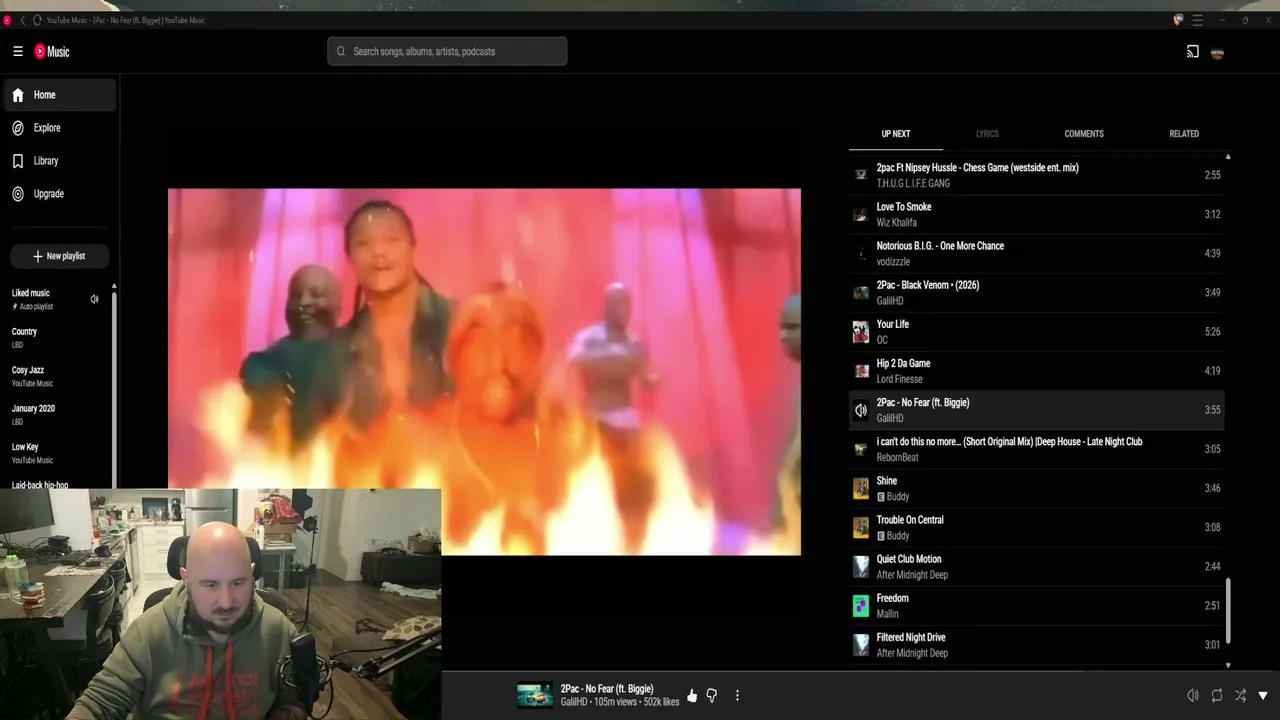
Task: Switch to the Lyrics tab
Action: (x=987, y=134)
